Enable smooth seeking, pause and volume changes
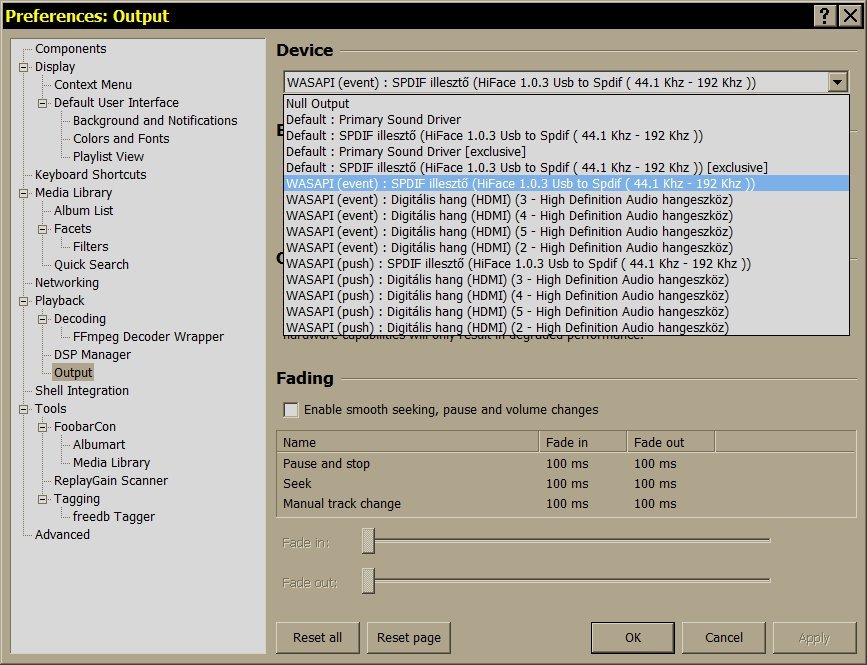This screenshot has height=665, width=867. (x=290, y=410)
